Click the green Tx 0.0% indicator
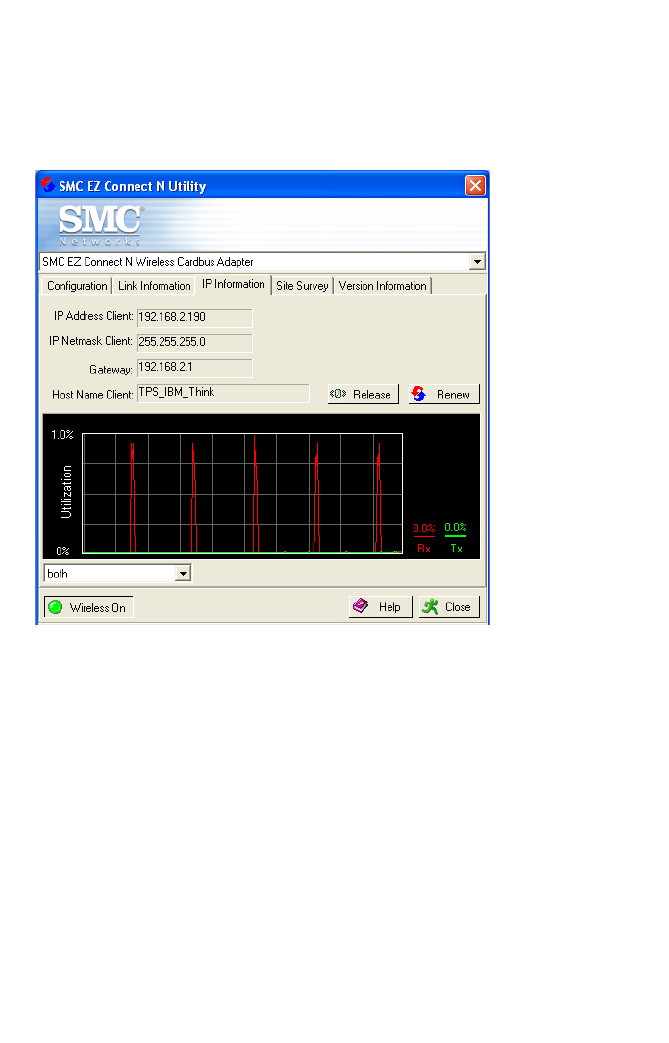 (456, 537)
